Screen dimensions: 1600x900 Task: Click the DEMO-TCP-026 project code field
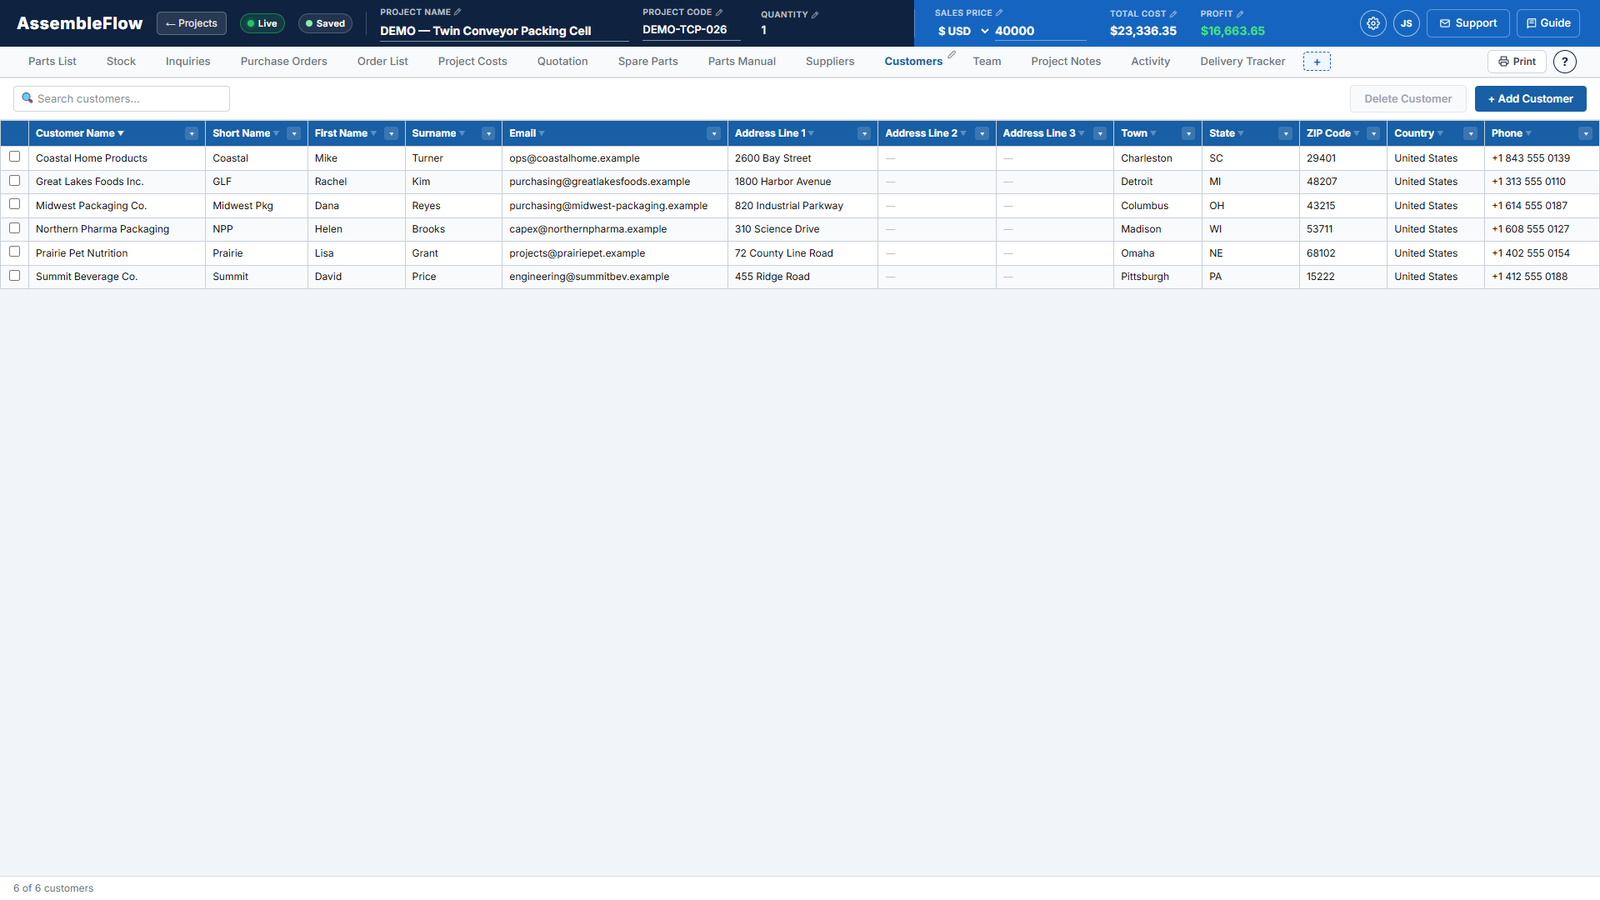[690, 30]
